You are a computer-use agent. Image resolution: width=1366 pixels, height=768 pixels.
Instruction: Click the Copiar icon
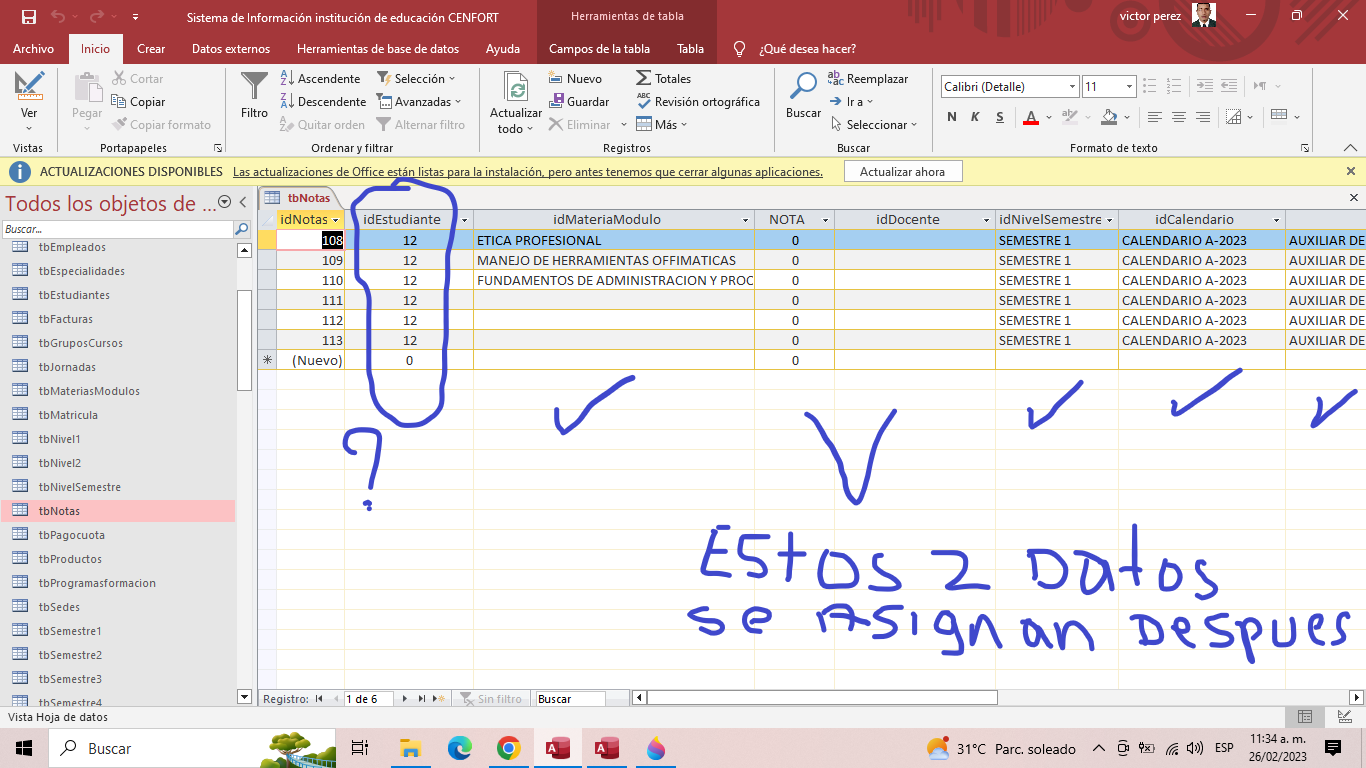click(138, 101)
